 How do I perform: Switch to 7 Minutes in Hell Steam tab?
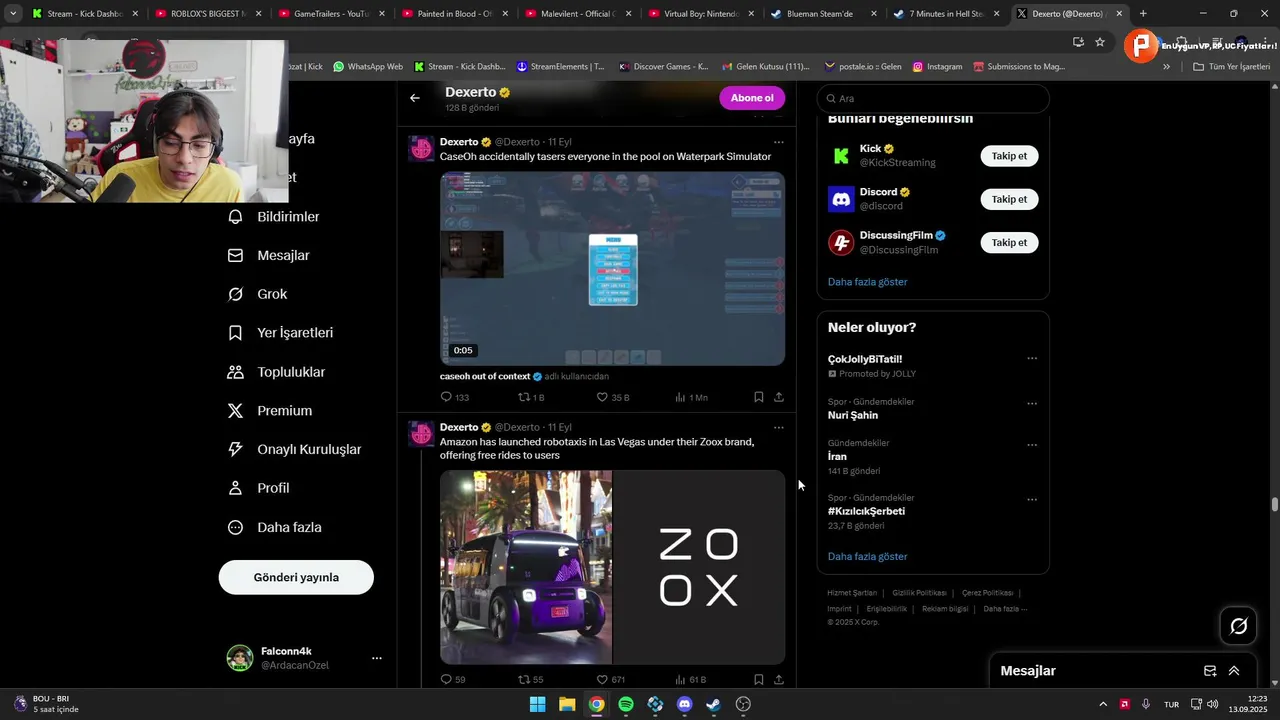coord(946,14)
